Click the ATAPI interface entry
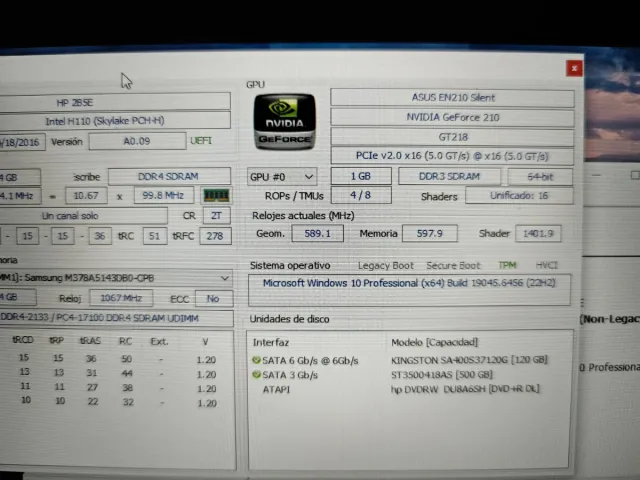 (276, 389)
